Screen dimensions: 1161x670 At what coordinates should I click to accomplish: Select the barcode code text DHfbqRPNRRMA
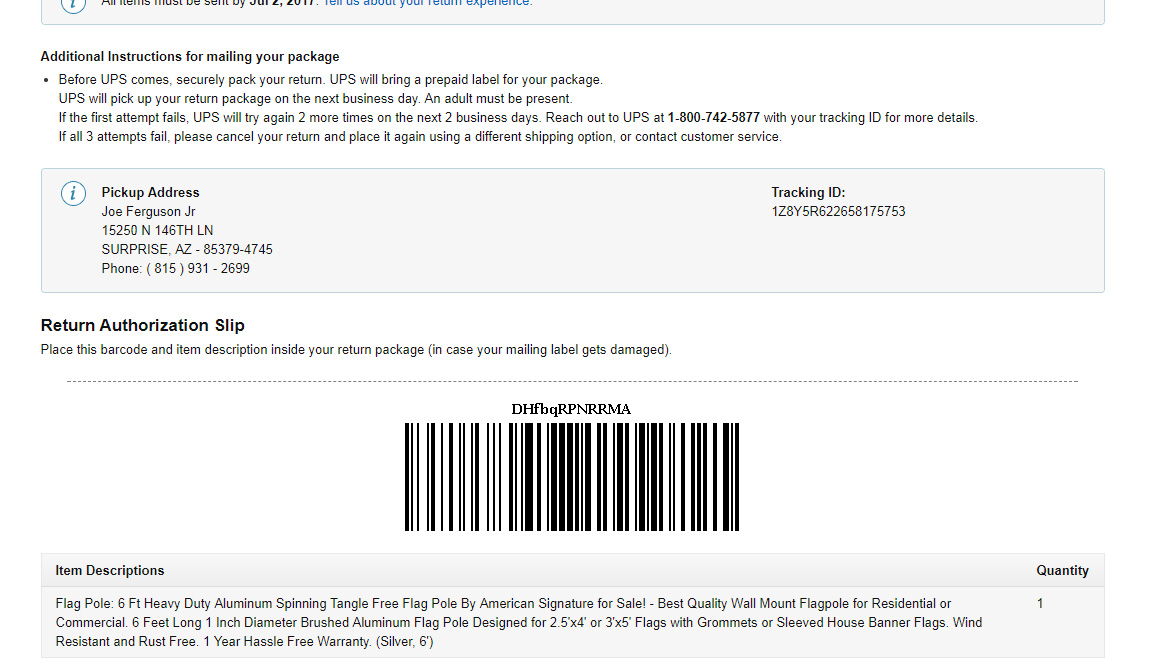[571, 409]
